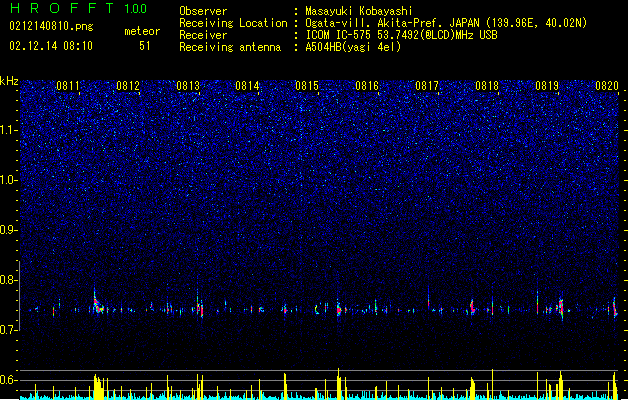Click the 0818 time axis marker
The height and width of the screenshot is (400, 629).
487,86
